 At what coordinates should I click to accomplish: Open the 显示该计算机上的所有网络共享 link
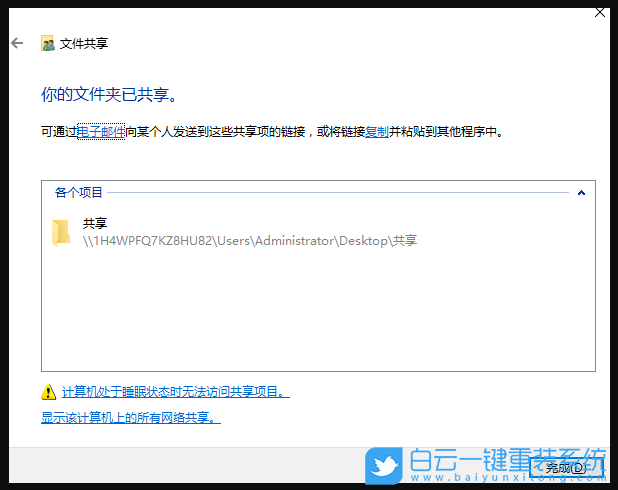131,417
